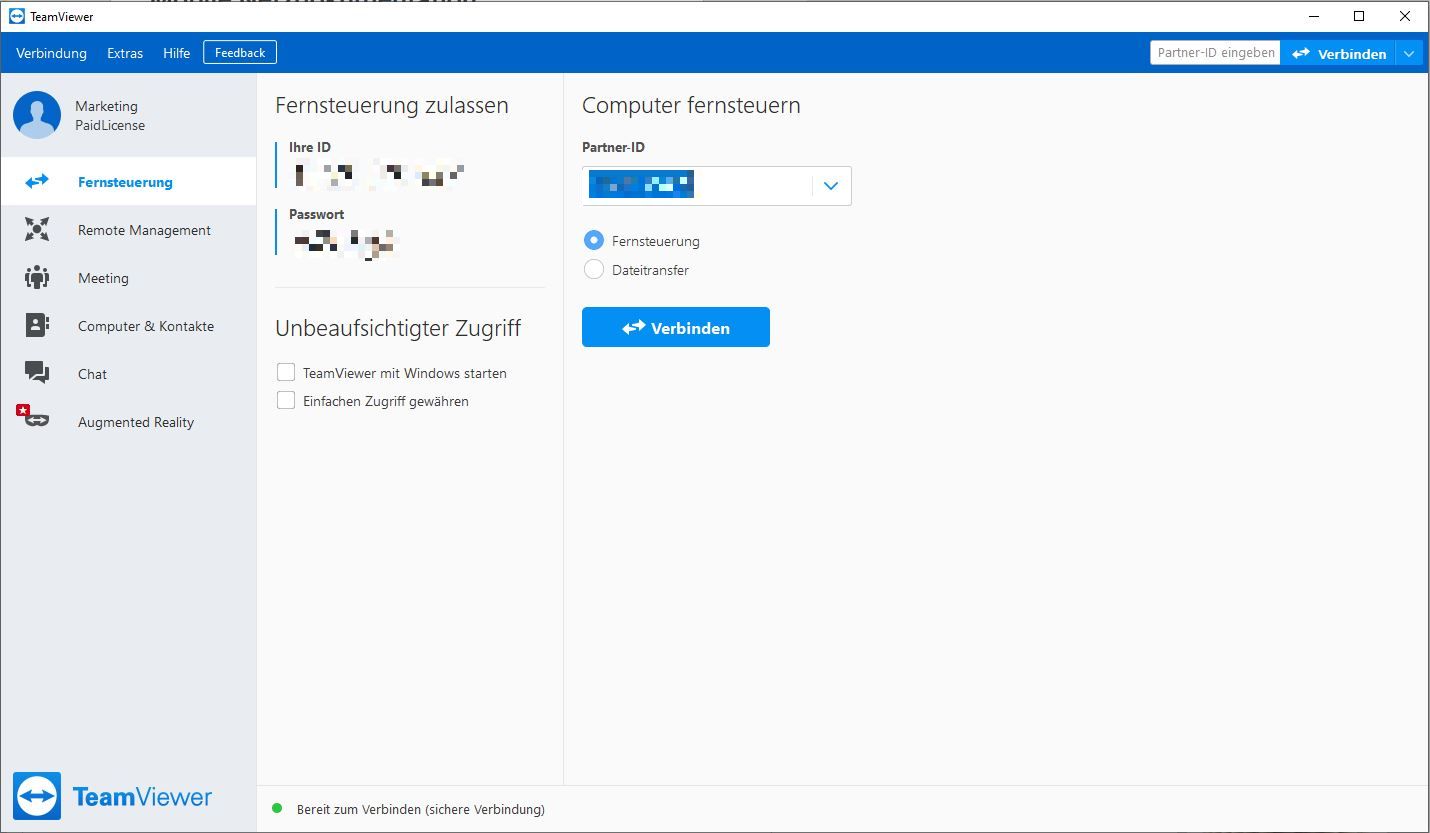Click the Marketing PaidLicense account name
The width and height of the screenshot is (1430, 833).
tap(110, 115)
